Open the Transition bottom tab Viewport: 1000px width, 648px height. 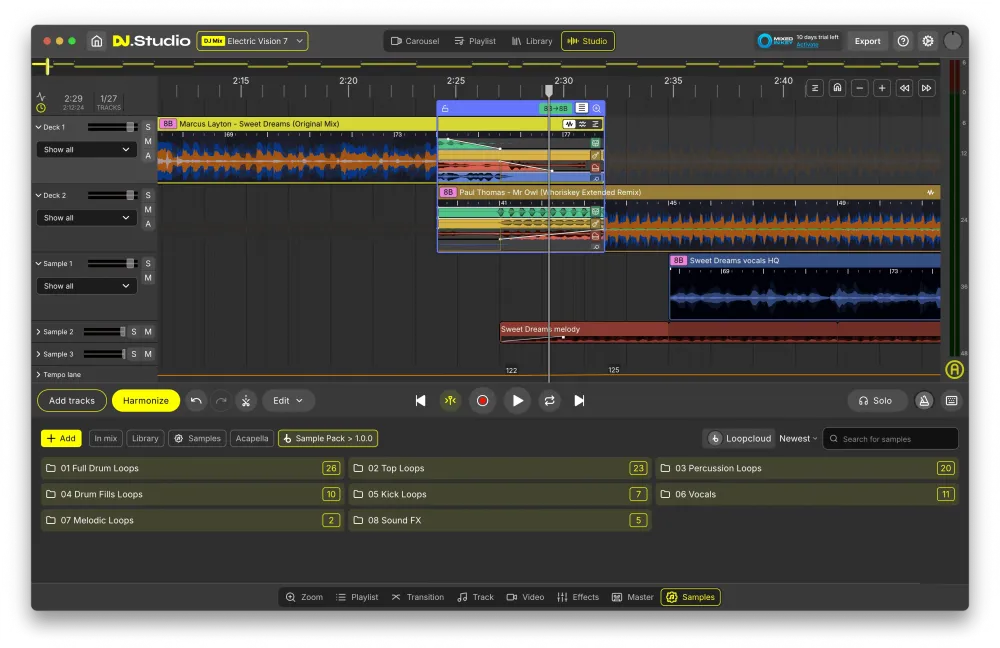click(x=418, y=597)
